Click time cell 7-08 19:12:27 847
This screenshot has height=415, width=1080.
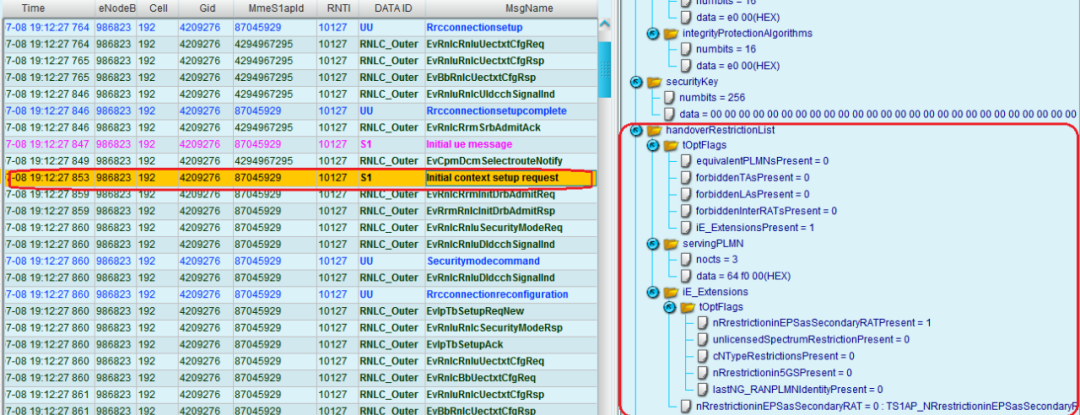point(48,144)
